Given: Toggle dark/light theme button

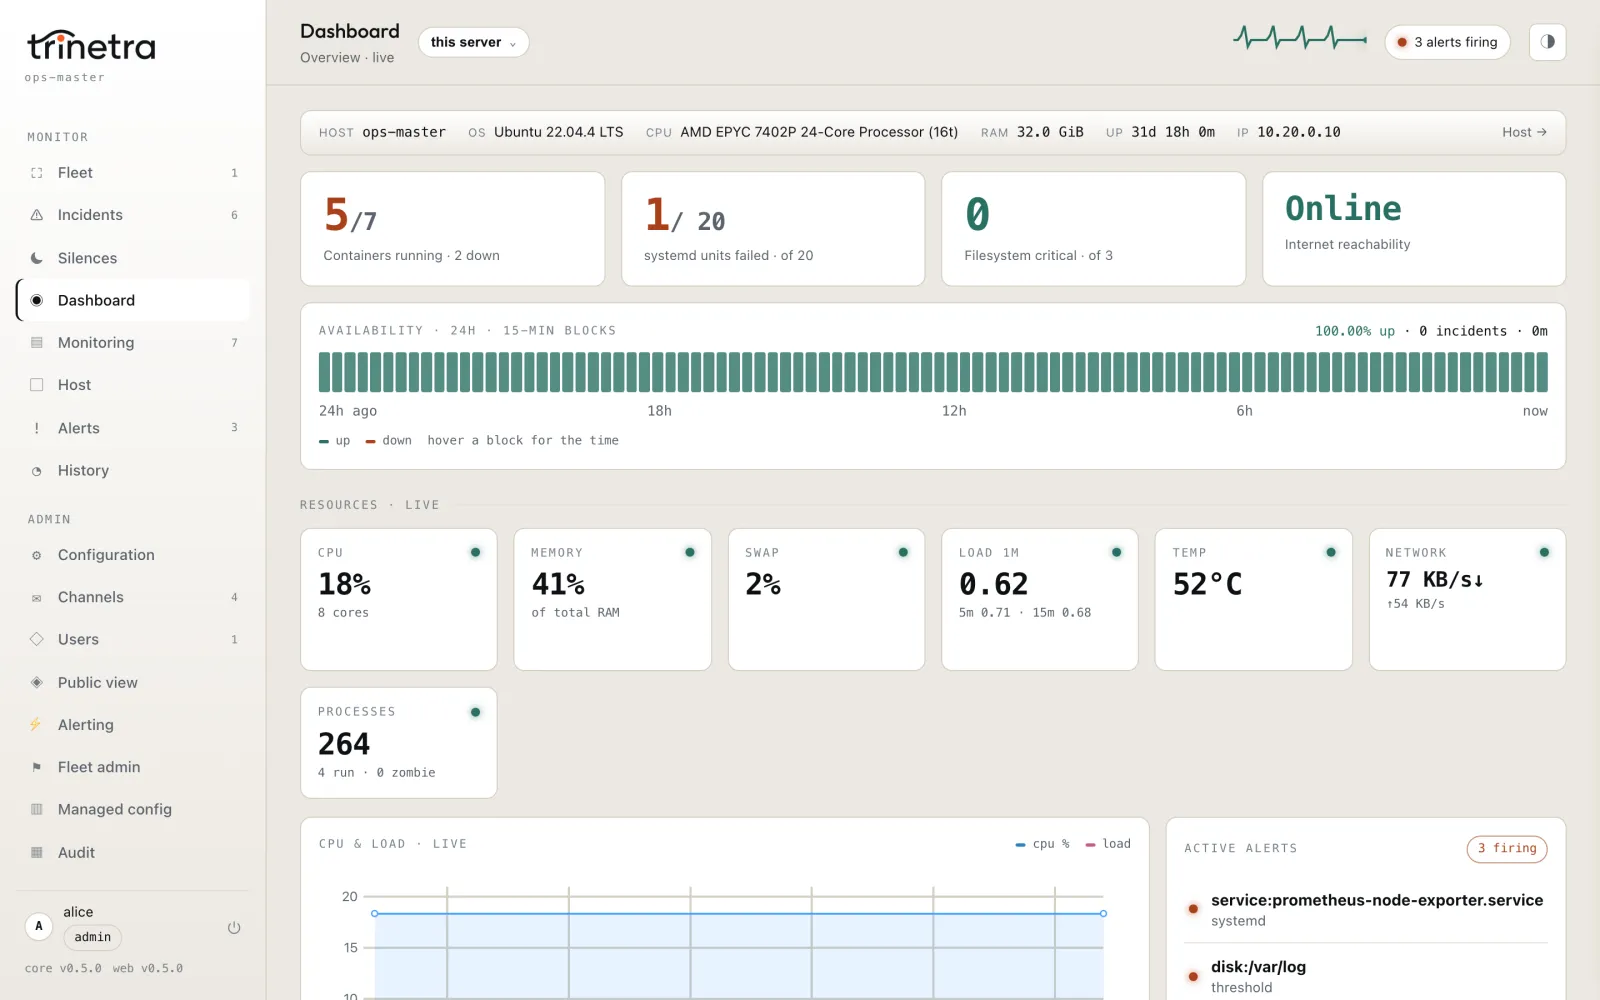Looking at the screenshot, I should (x=1547, y=42).
